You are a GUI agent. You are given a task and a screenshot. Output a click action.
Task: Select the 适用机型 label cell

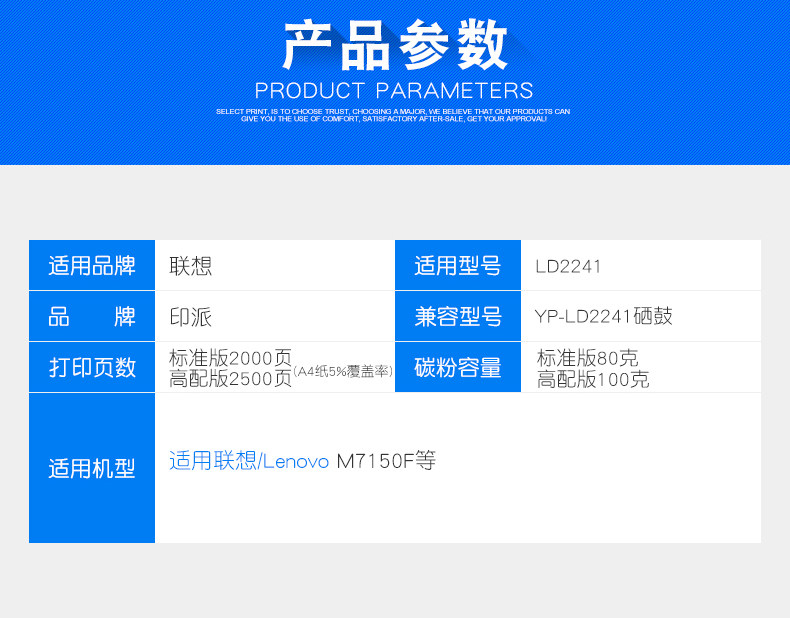92,468
